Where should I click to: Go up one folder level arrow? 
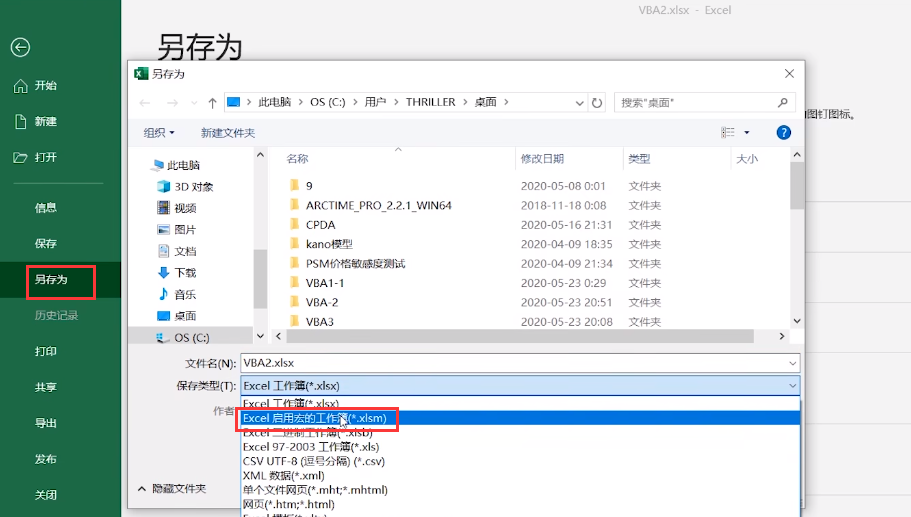point(212,103)
